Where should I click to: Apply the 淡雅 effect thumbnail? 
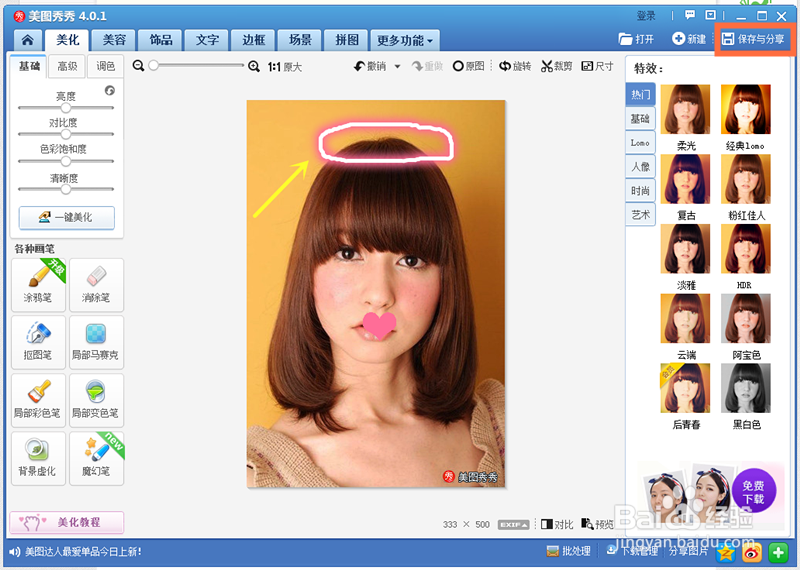click(685, 249)
